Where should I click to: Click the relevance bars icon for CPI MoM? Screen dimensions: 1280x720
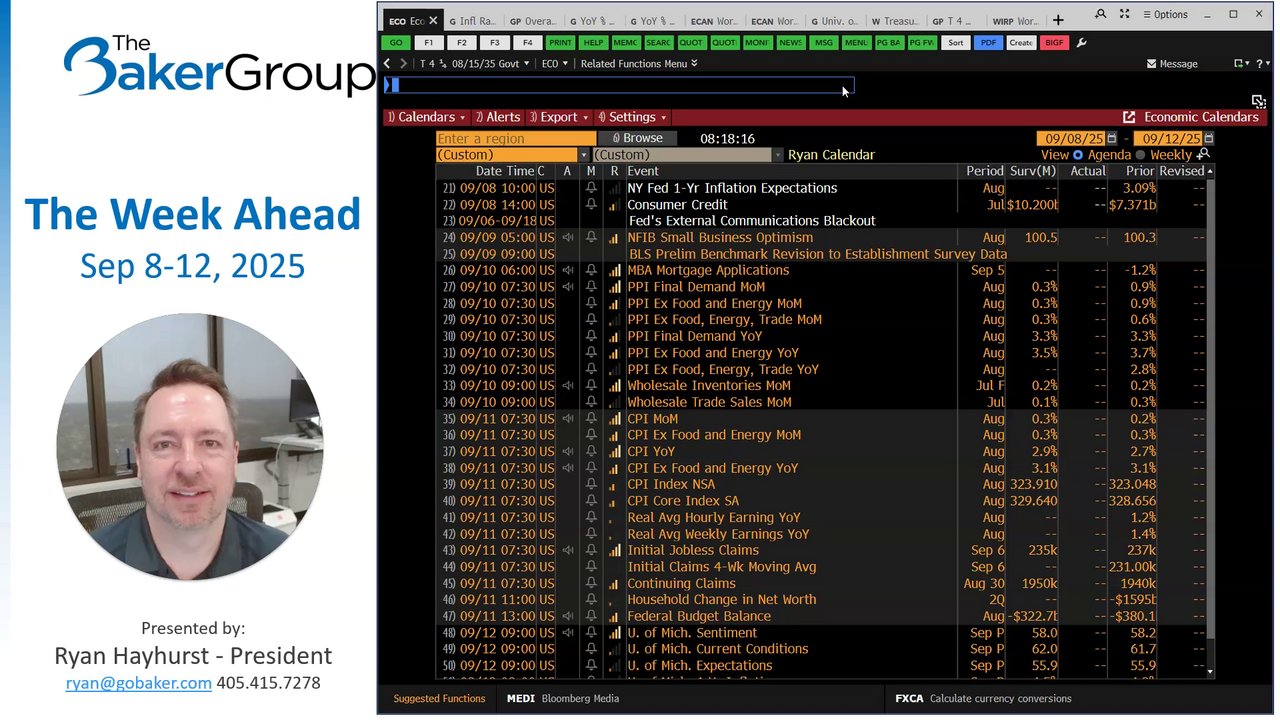(614, 418)
